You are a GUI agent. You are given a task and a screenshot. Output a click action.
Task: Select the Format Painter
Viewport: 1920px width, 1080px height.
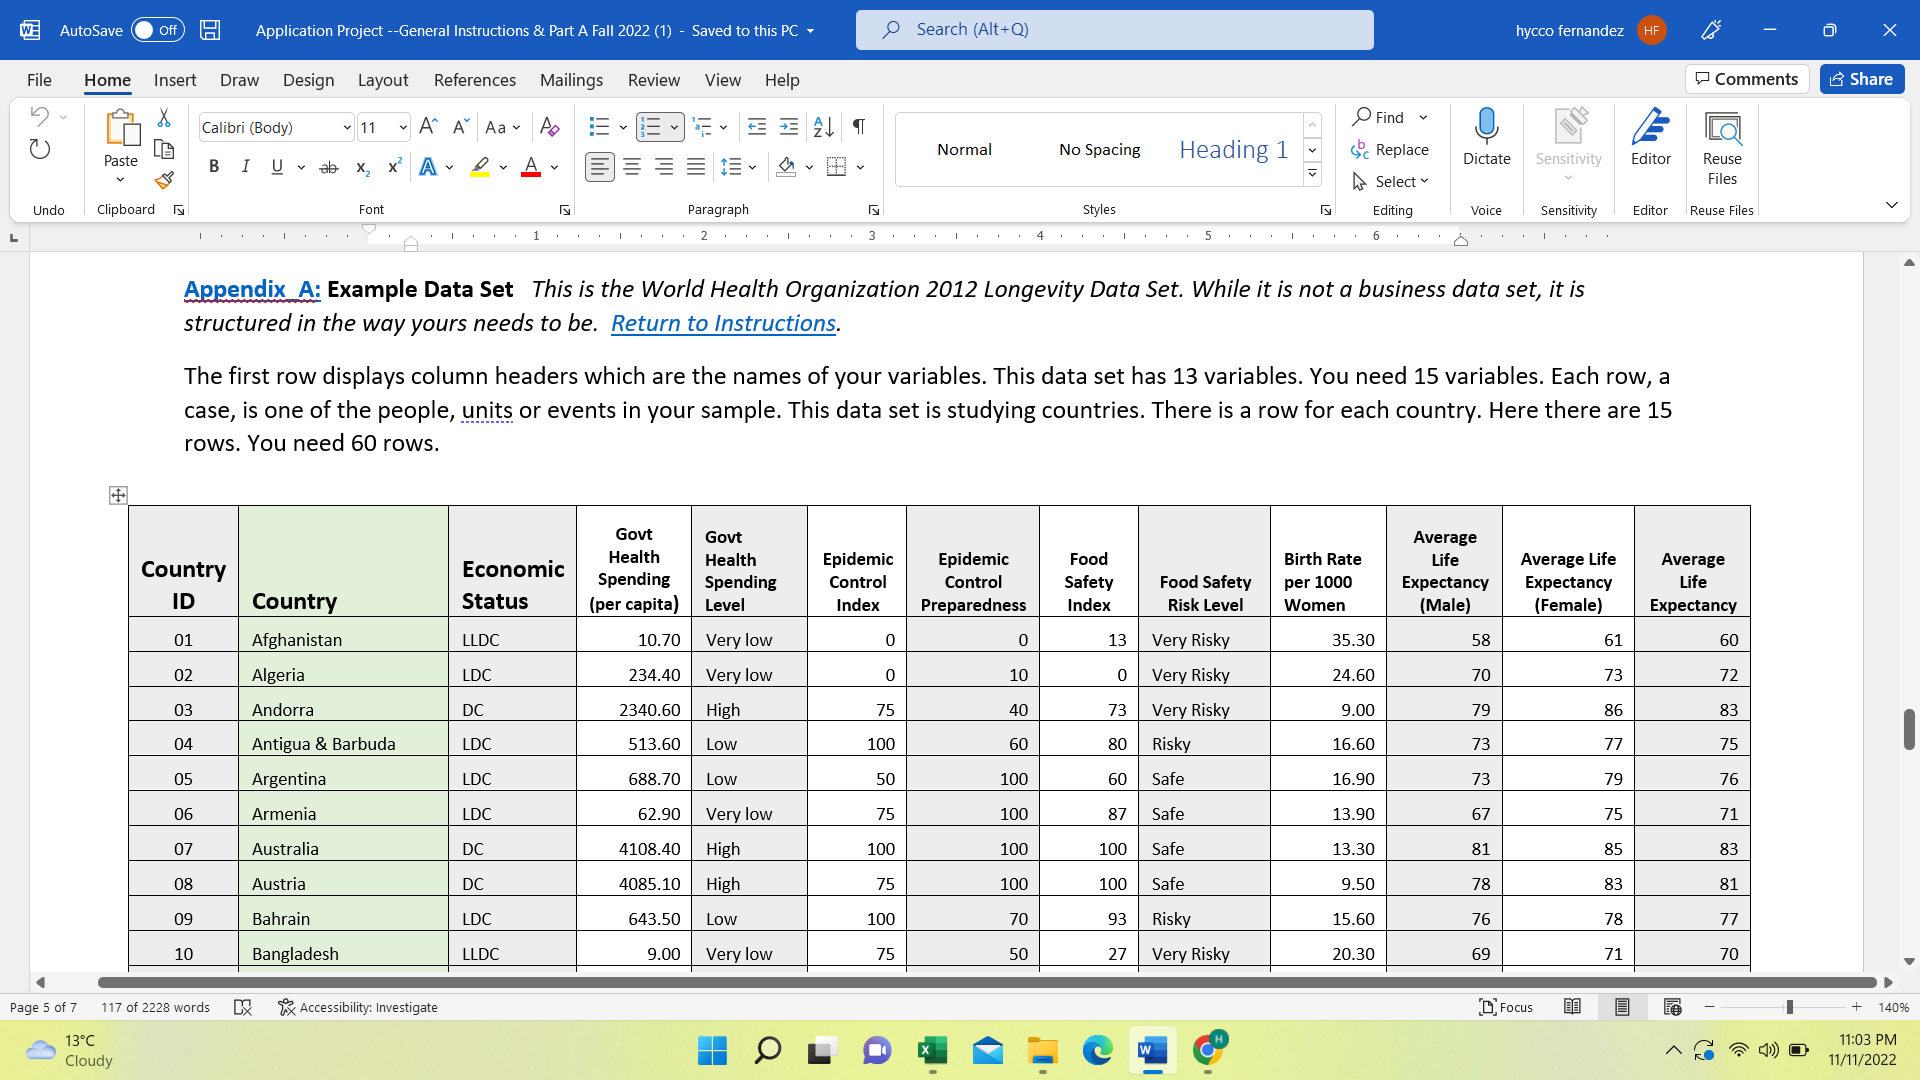point(164,181)
